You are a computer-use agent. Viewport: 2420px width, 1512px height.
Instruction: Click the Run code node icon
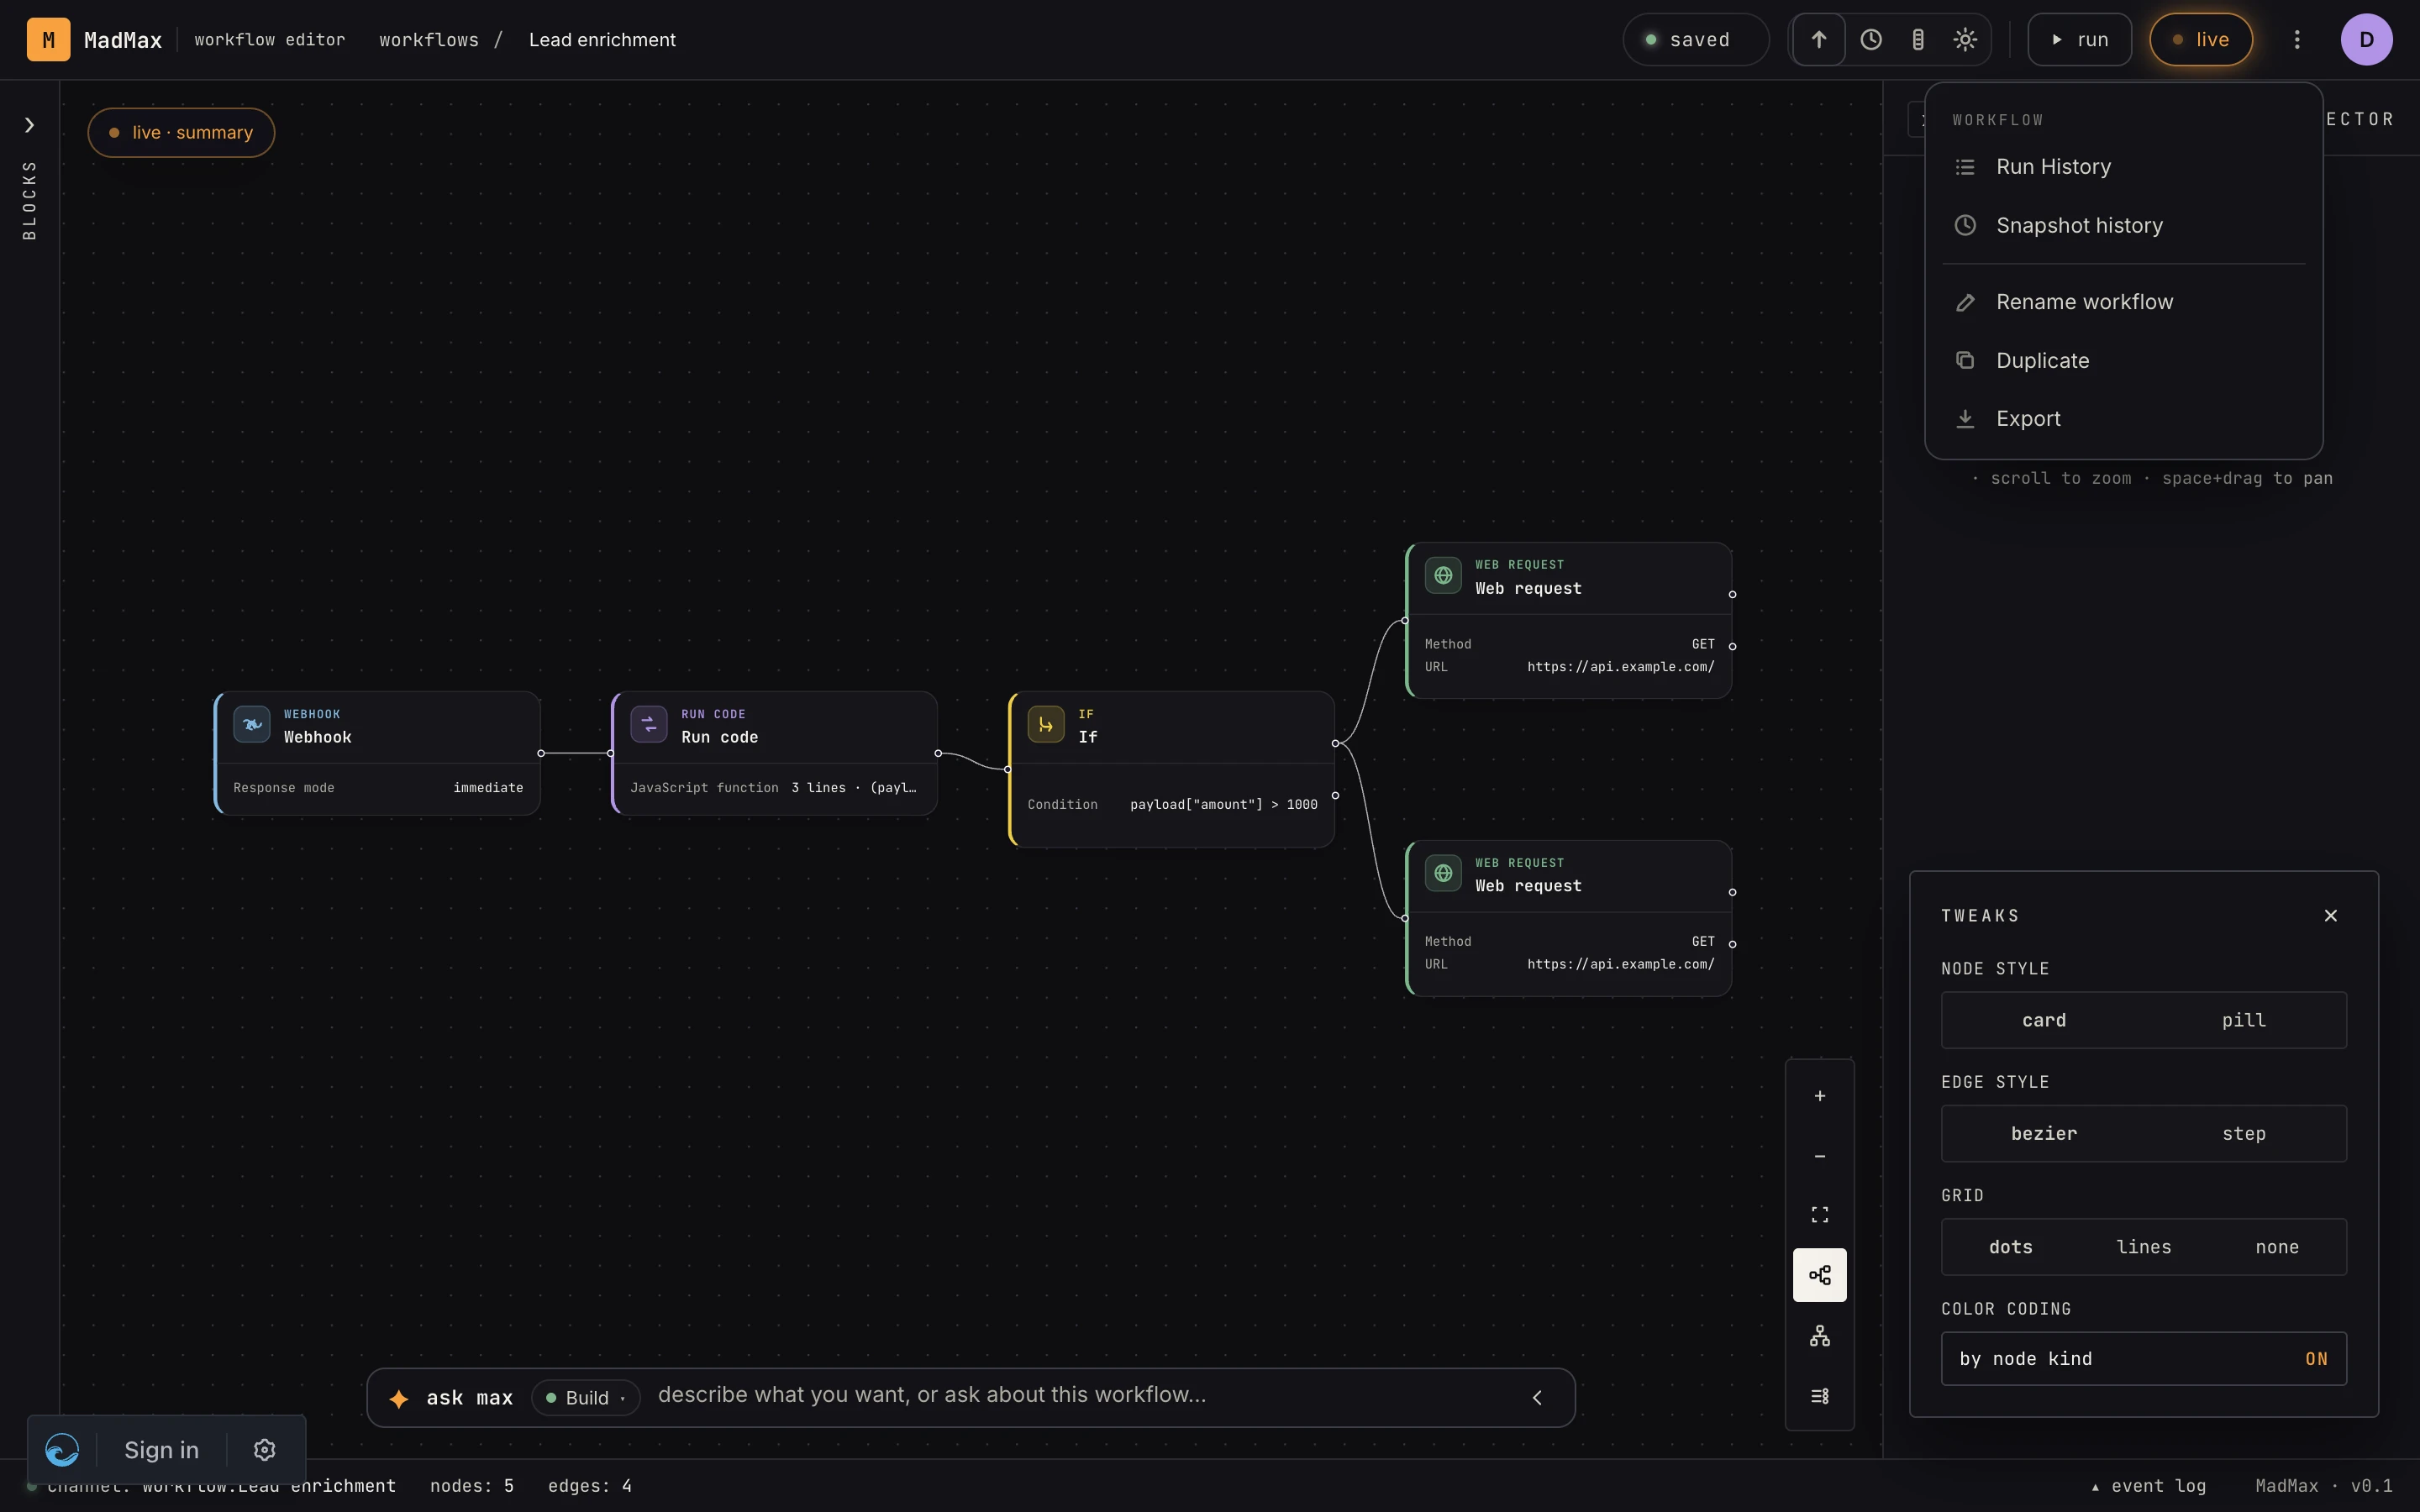pos(649,724)
